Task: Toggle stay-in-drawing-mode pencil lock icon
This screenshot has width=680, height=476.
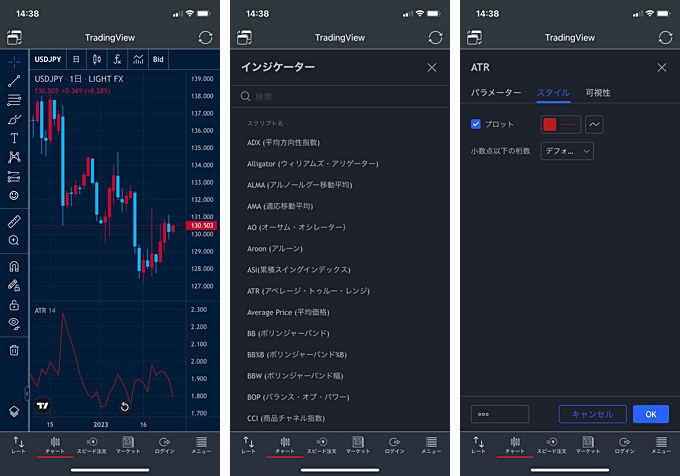Action: click(x=14, y=285)
